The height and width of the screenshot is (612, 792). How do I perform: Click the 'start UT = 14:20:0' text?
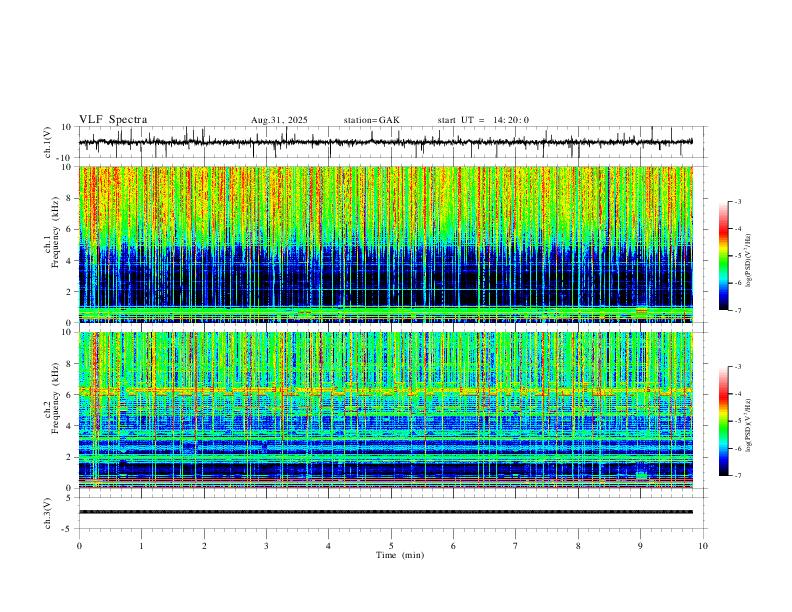pos(483,120)
